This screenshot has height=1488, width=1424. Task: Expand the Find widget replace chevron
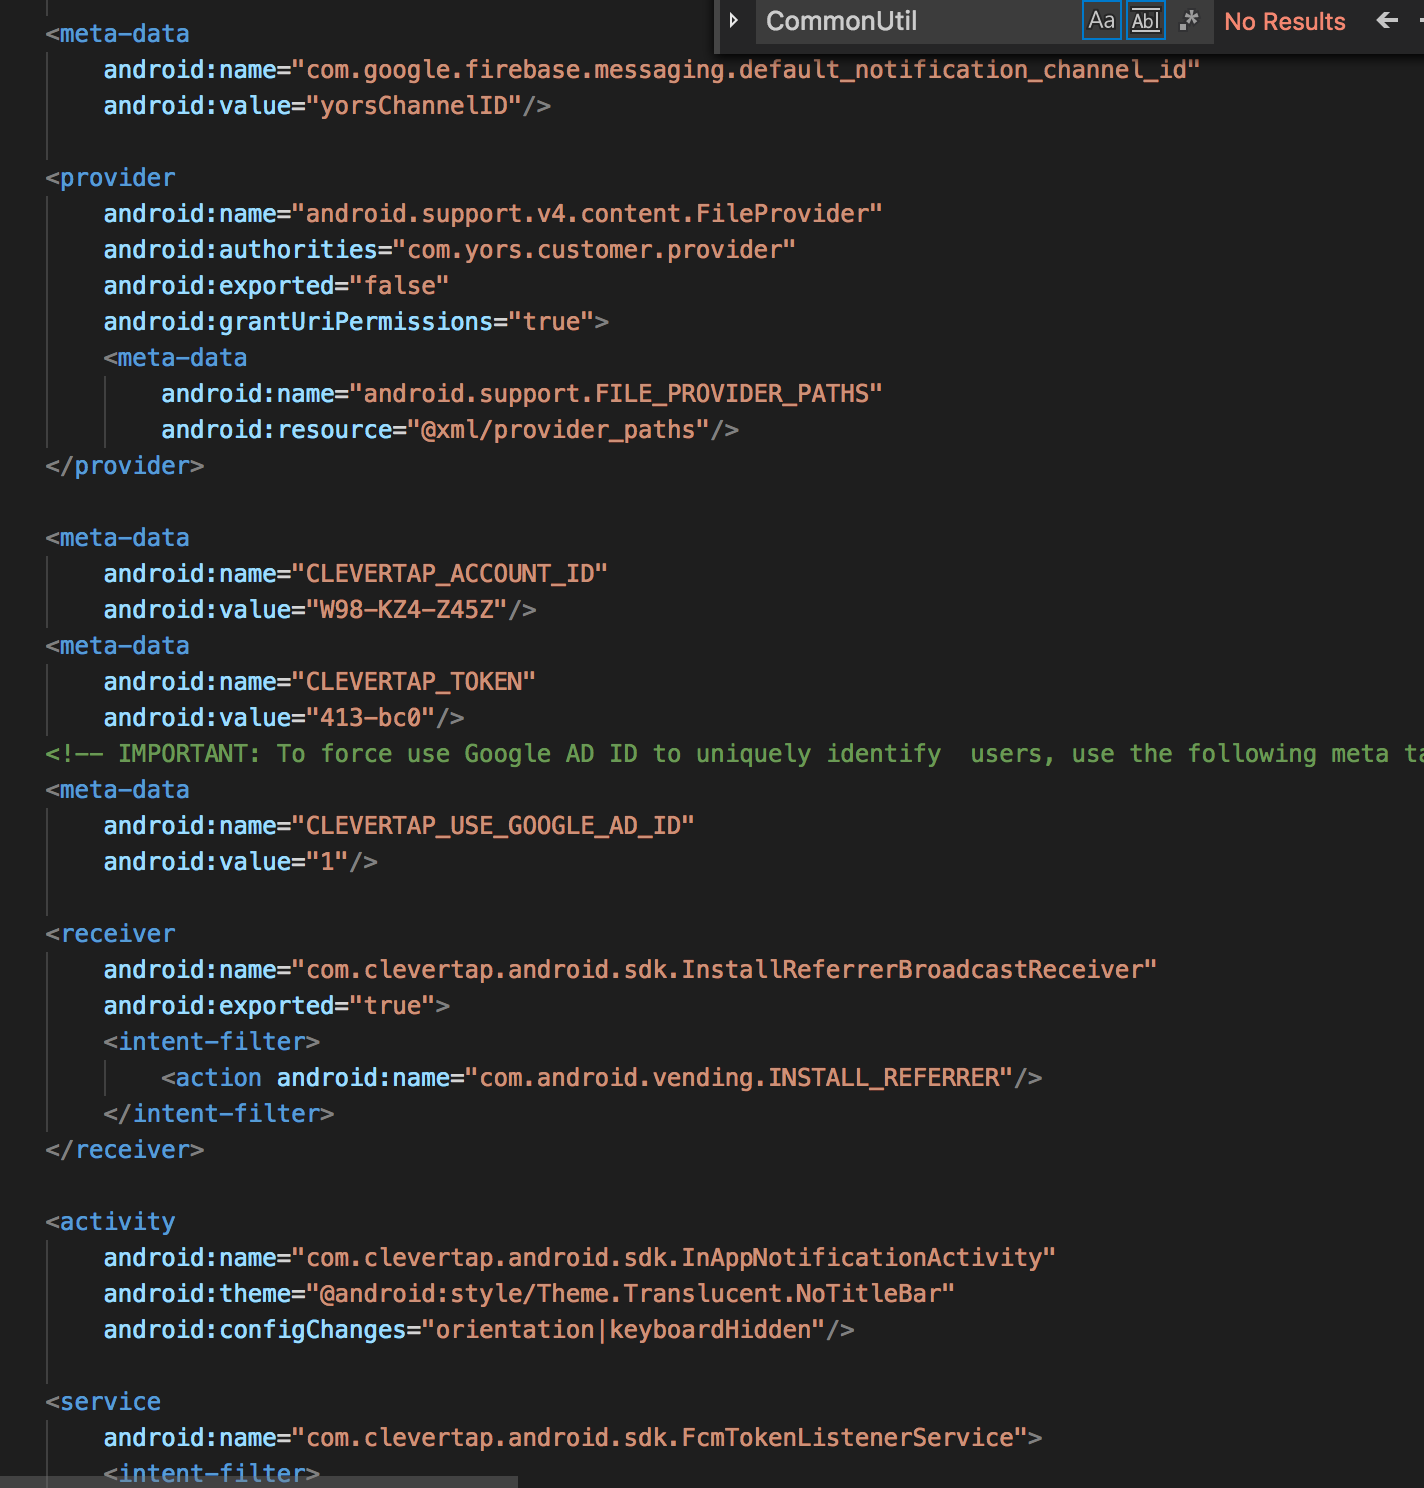click(x=734, y=20)
